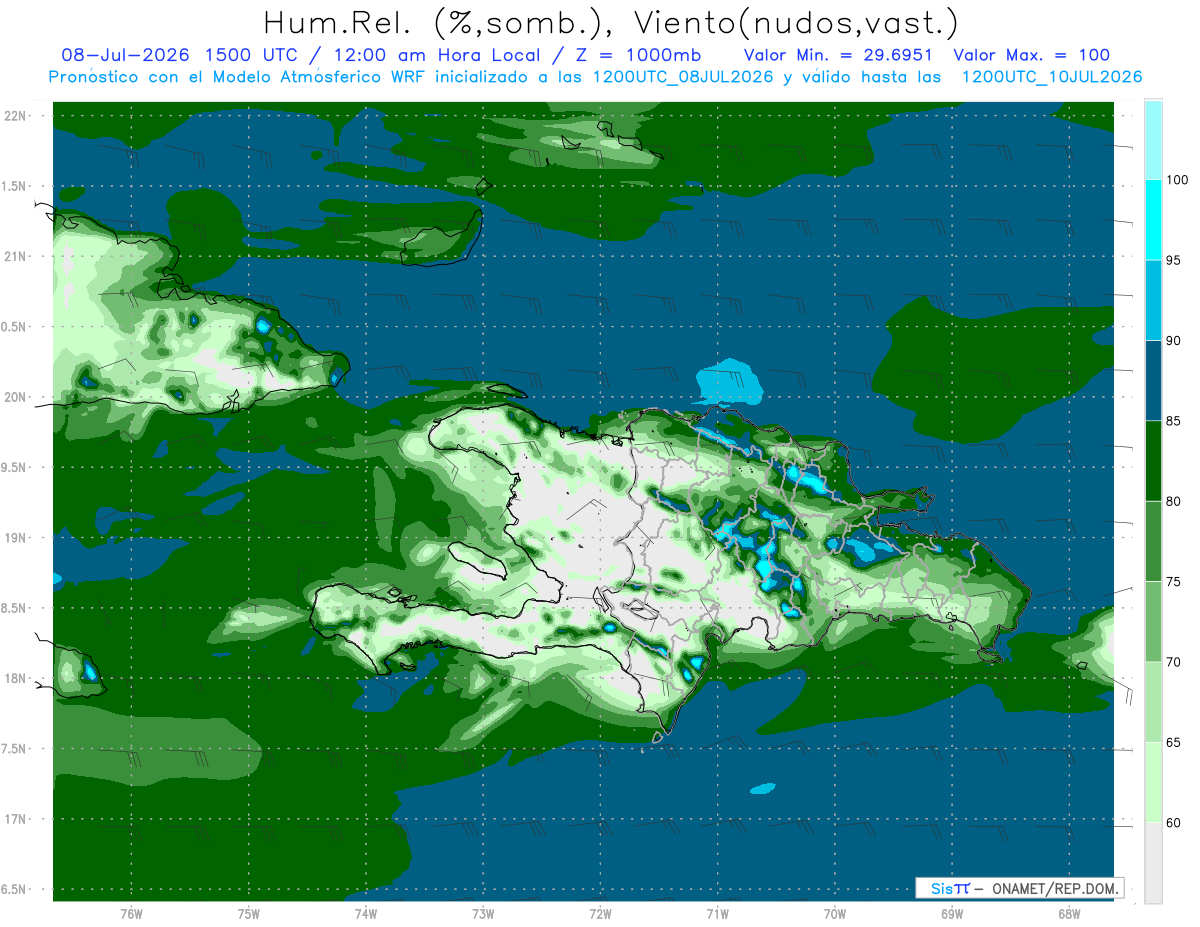Pick the gray below-60 colorbar segment
1200x927 pixels.
click(x=1153, y=863)
